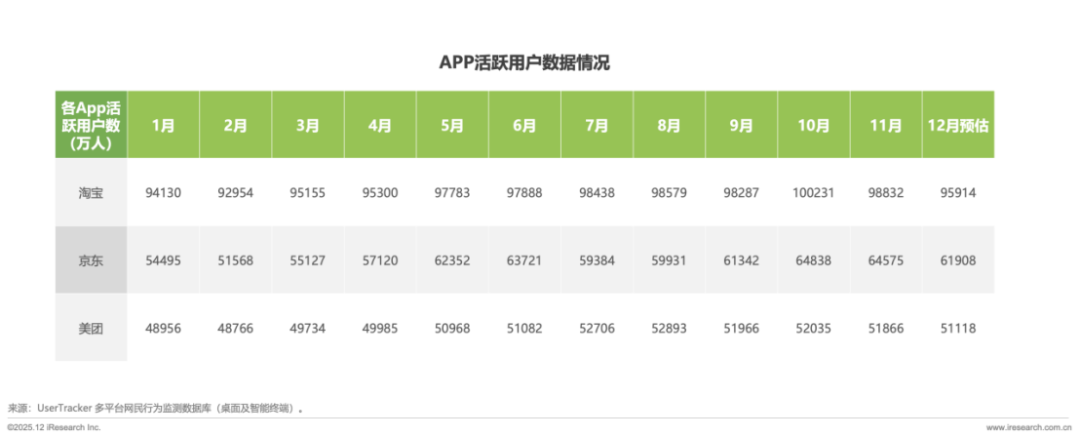Click the ©2025.12 iResearch Inc. copyright text
Image resolution: width=1080 pixels, height=437 pixels.
click(x=54, y=427)
